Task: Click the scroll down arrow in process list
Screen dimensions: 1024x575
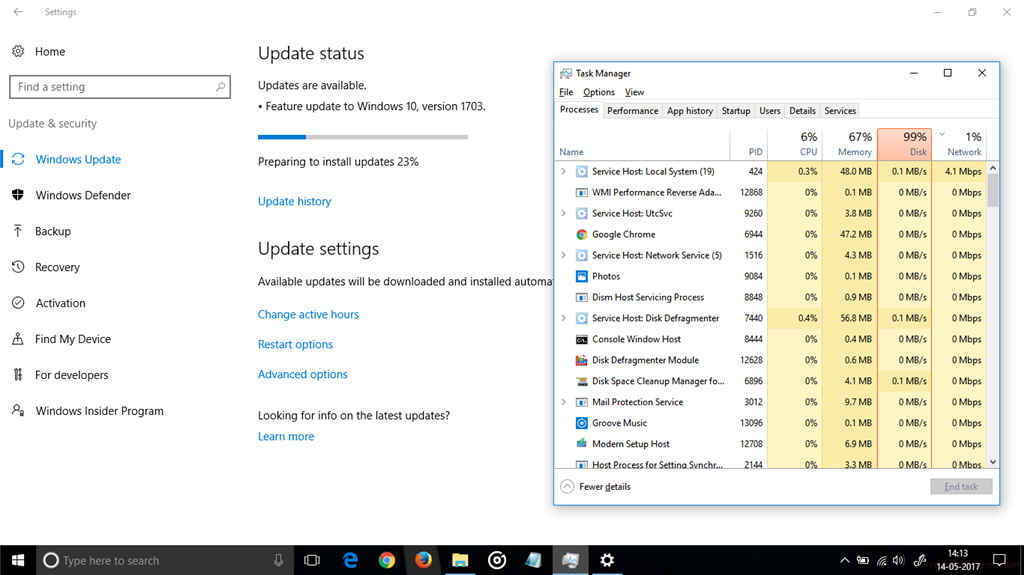Action: (993, 462)
